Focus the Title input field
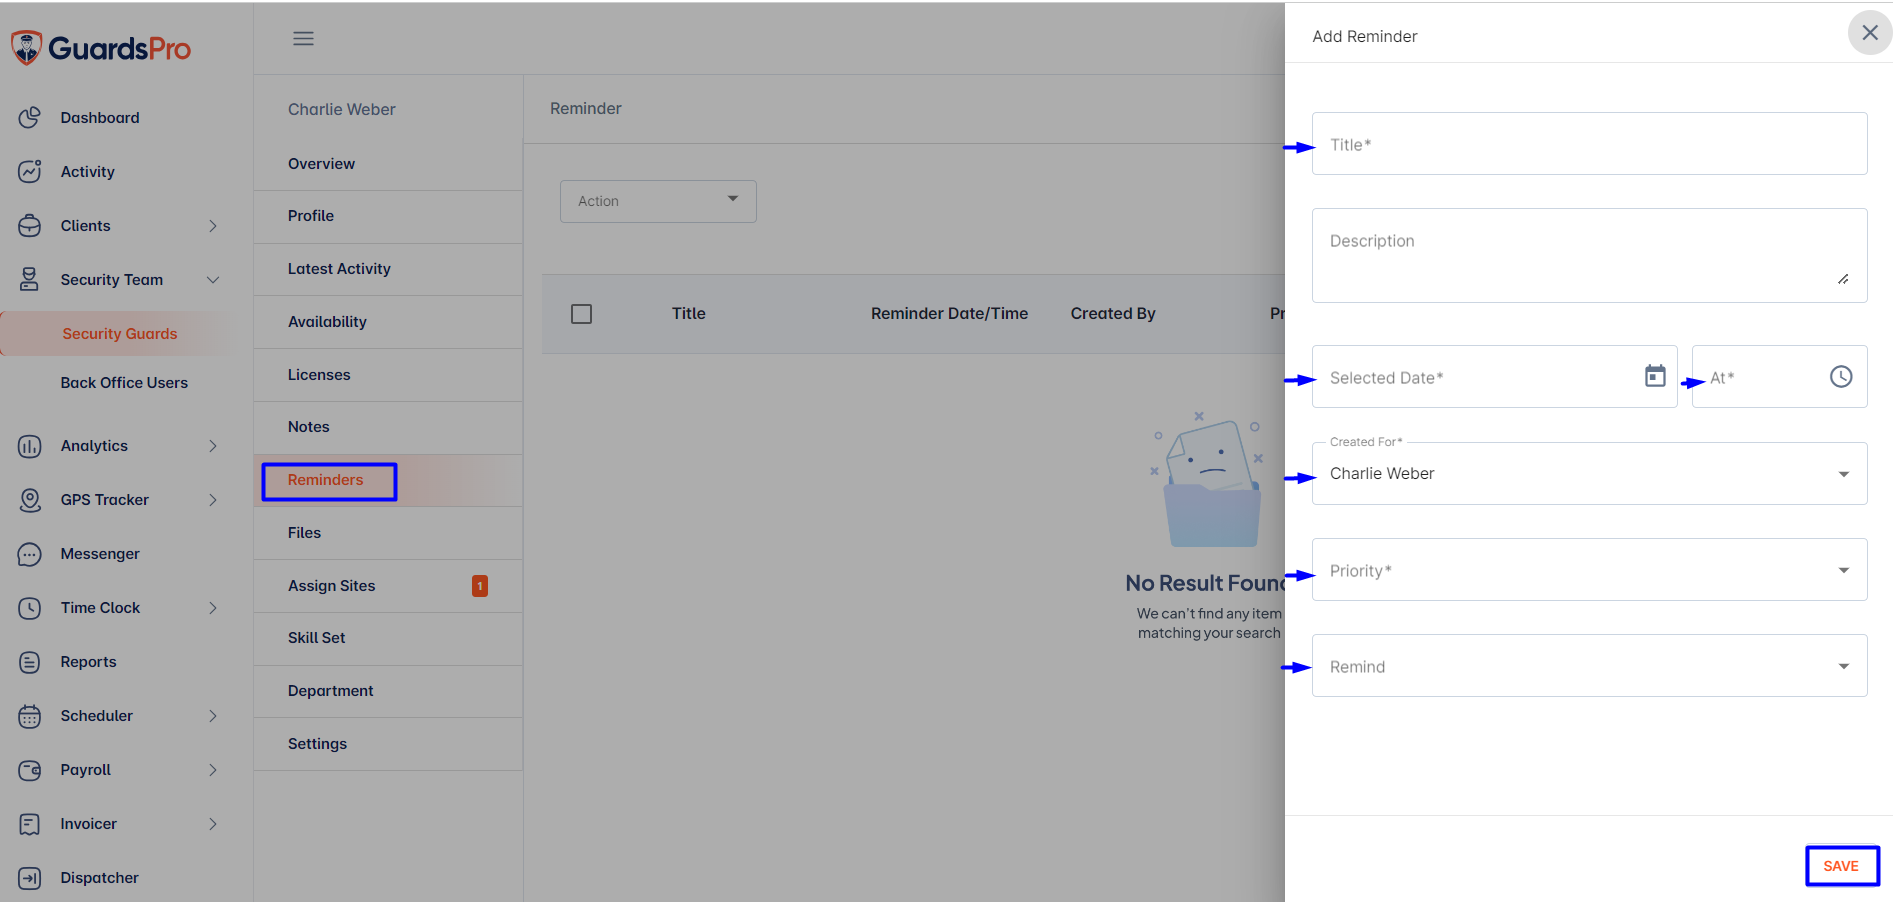This screenshot has width=1893, height=902. (1589, 144)
